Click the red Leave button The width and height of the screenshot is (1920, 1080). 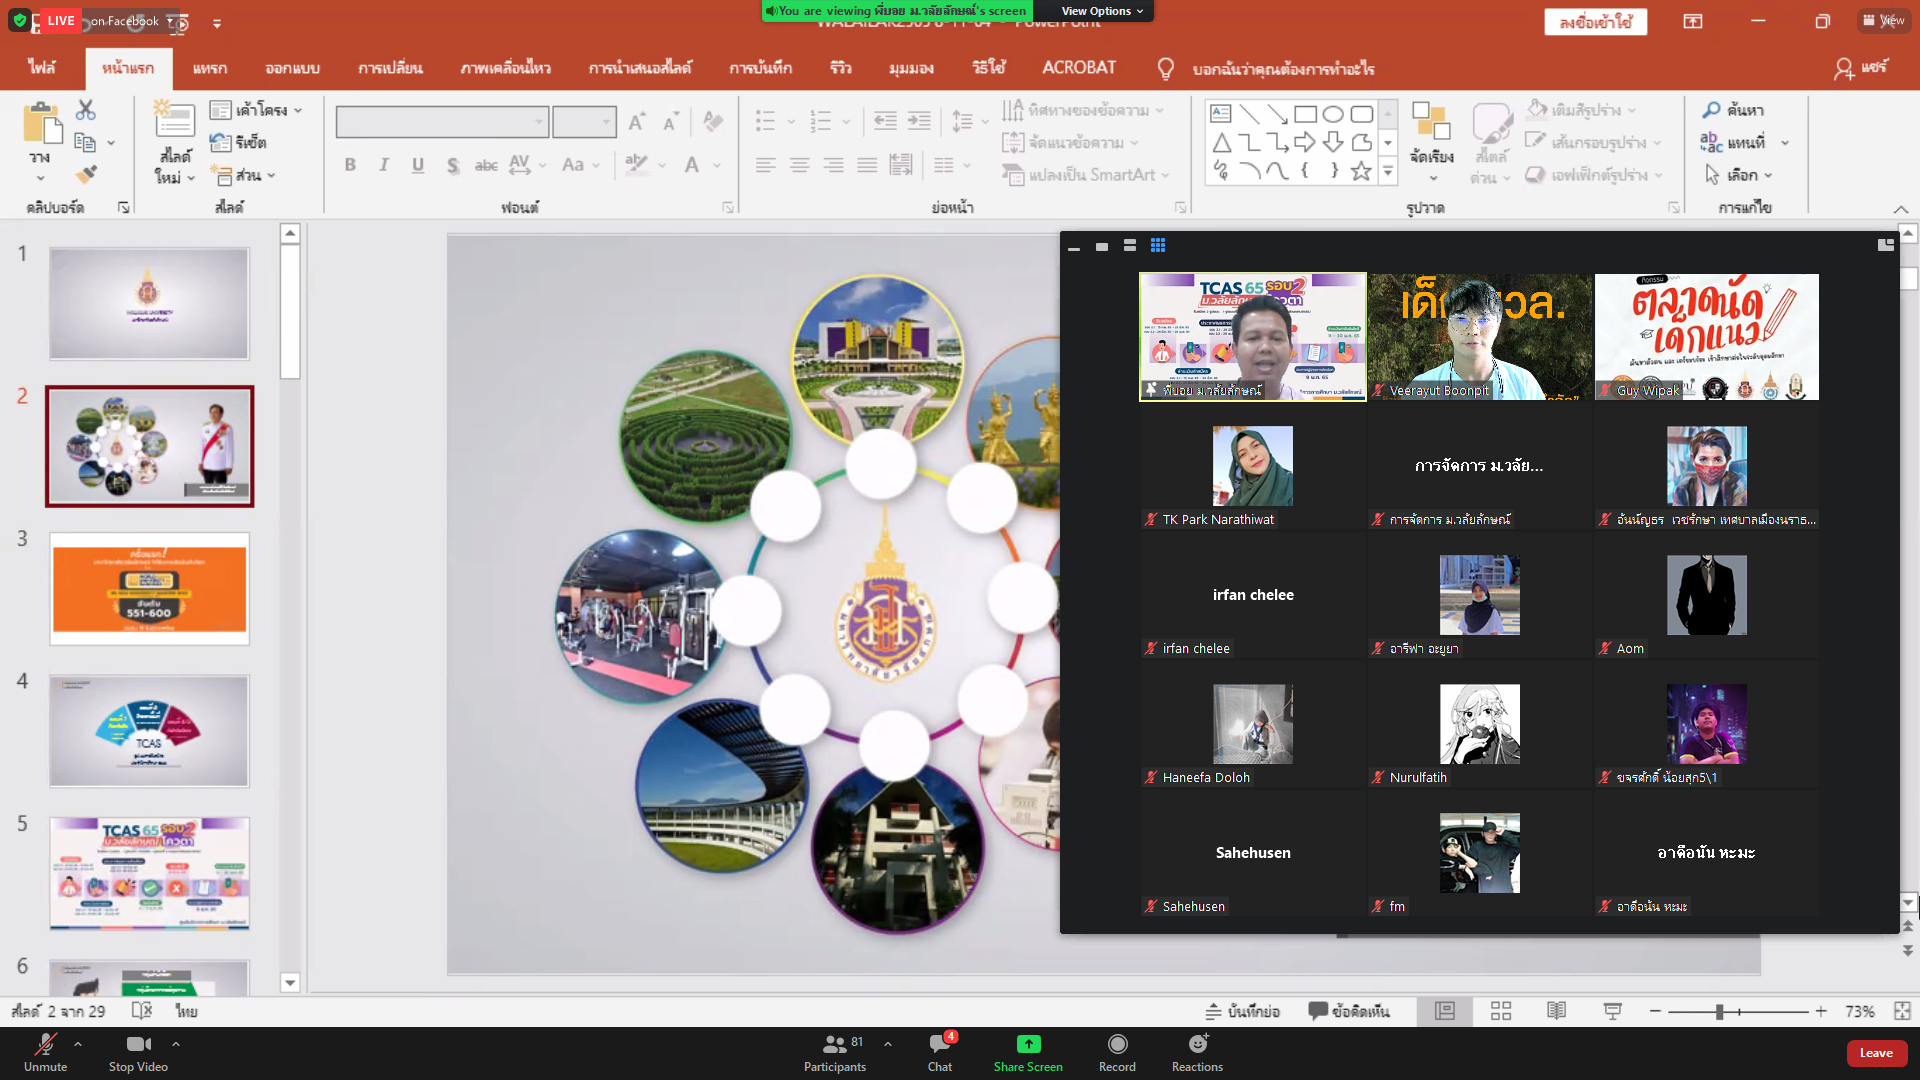[x=1875, y=1052]
